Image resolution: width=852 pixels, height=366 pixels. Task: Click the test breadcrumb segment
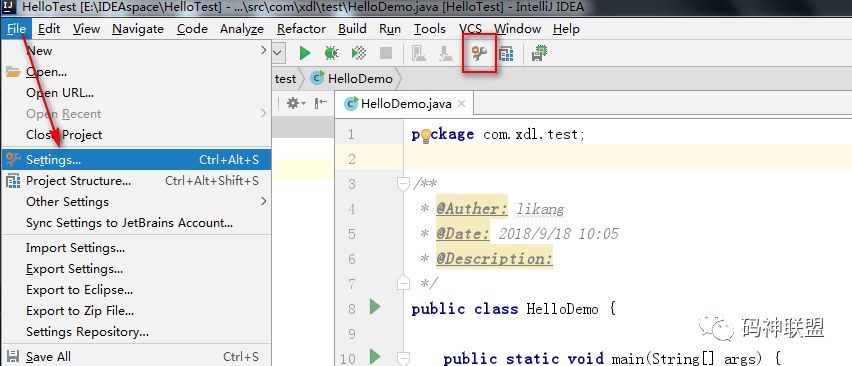coord(285,79)
